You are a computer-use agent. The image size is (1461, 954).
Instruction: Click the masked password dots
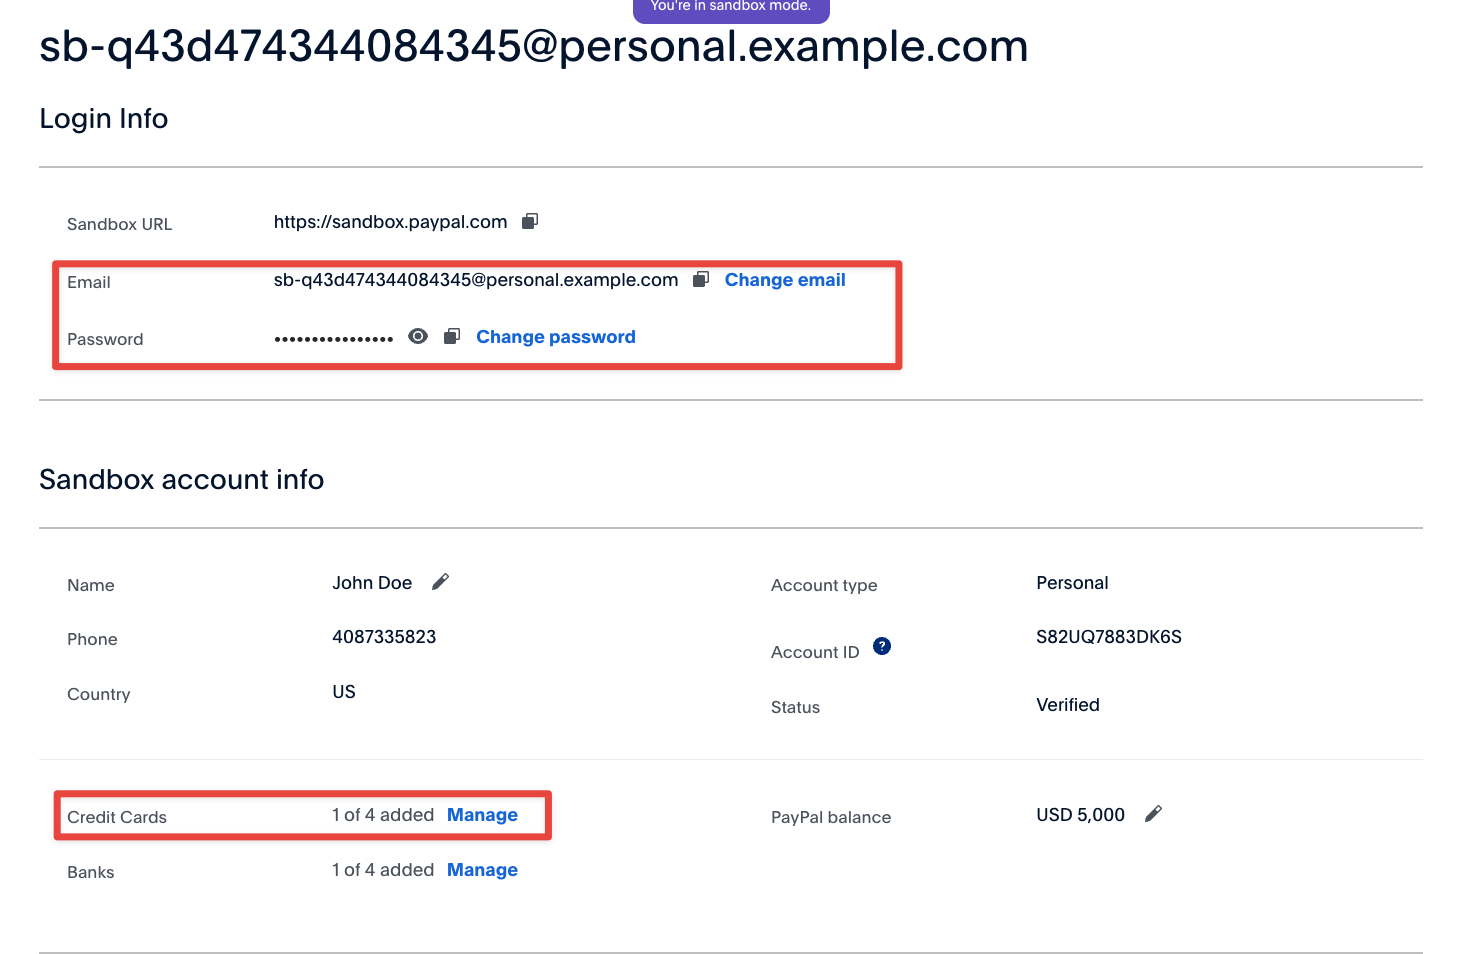point(334,339)
